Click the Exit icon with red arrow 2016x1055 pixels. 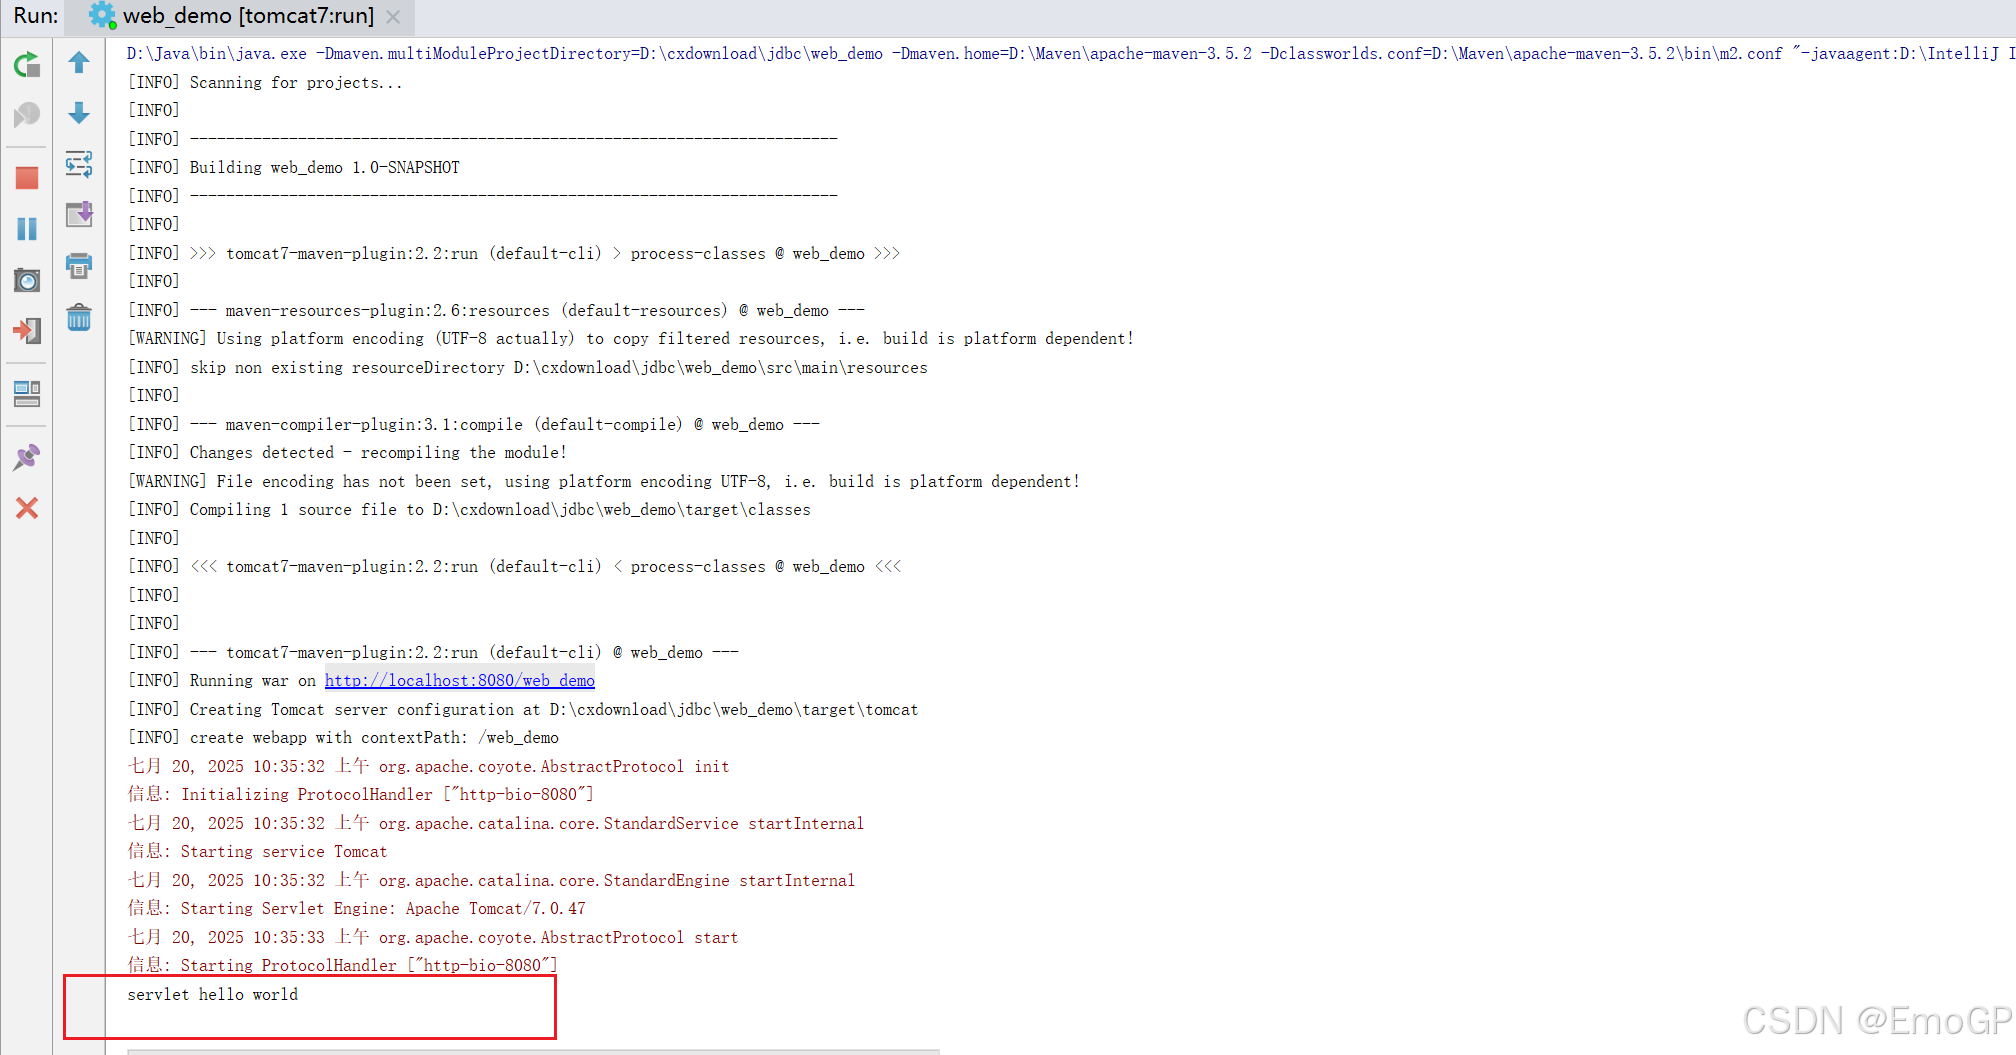tap(27, 331)
